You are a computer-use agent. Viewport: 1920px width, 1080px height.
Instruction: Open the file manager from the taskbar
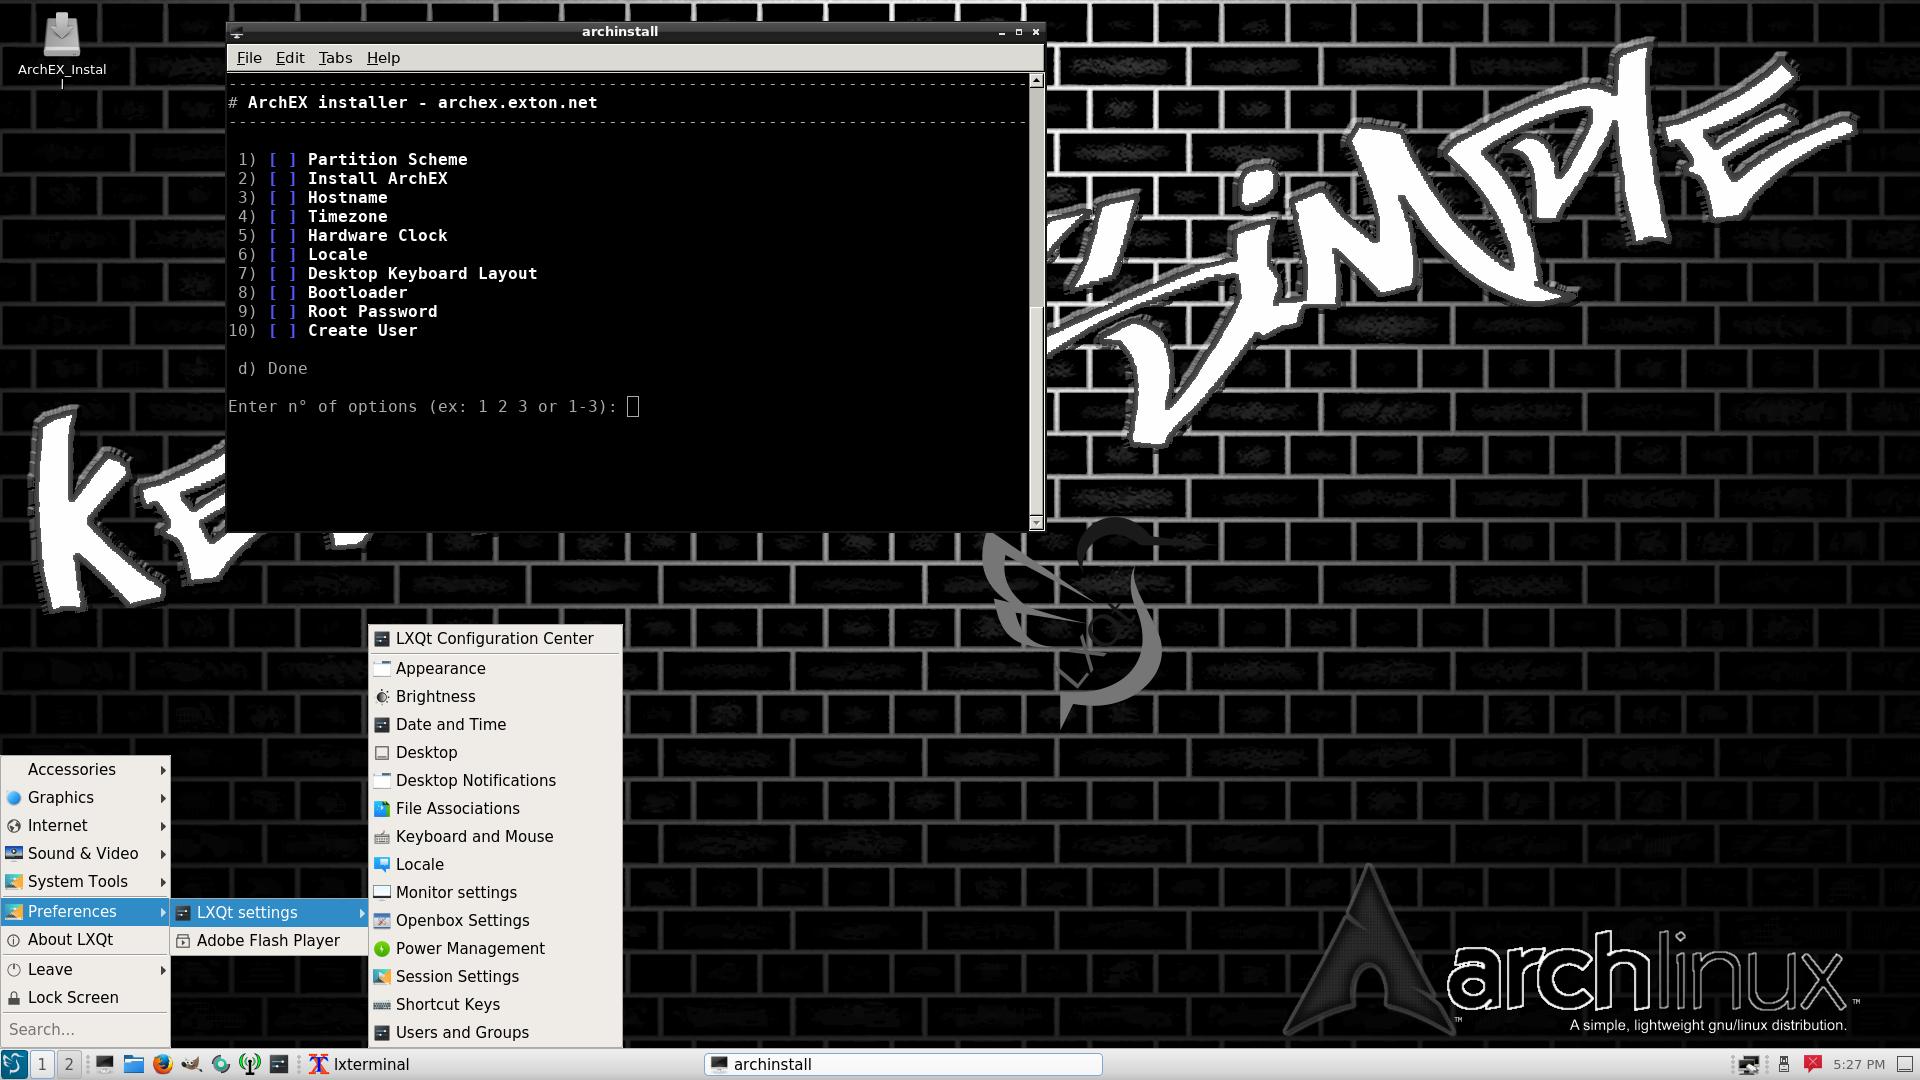coord(133,1064)
